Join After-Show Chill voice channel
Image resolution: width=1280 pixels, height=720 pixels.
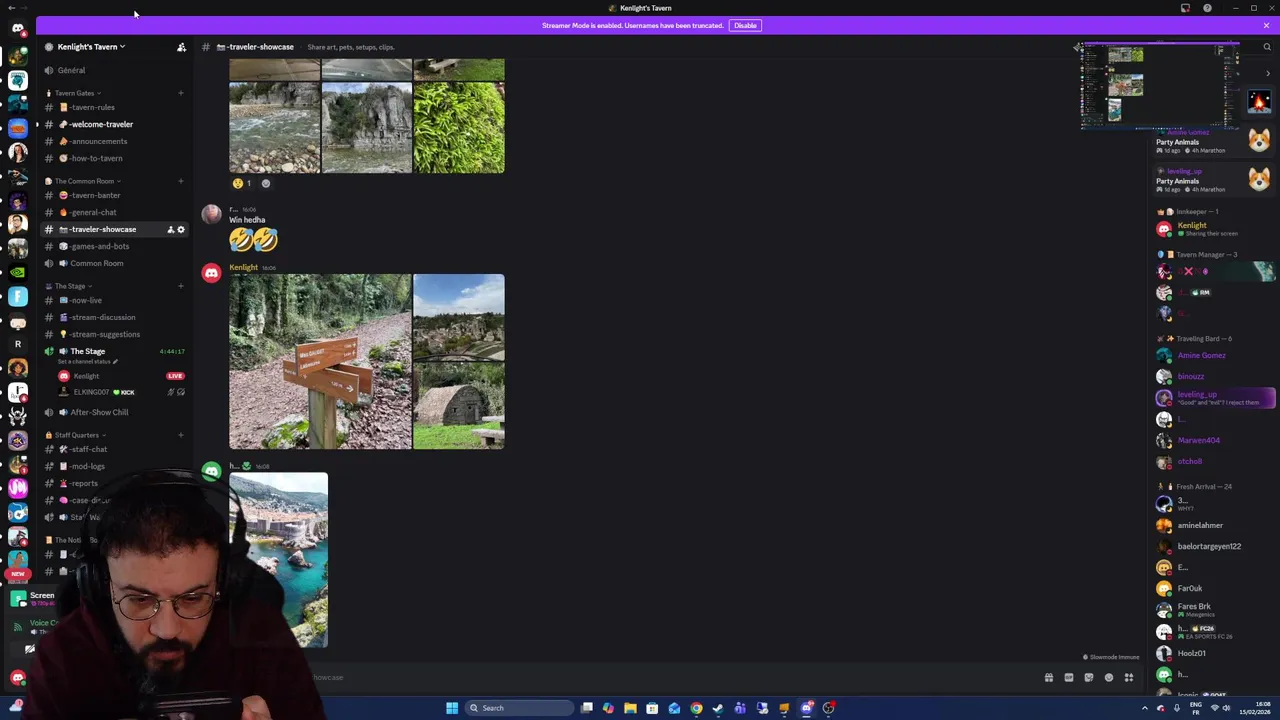click(113, 412)
